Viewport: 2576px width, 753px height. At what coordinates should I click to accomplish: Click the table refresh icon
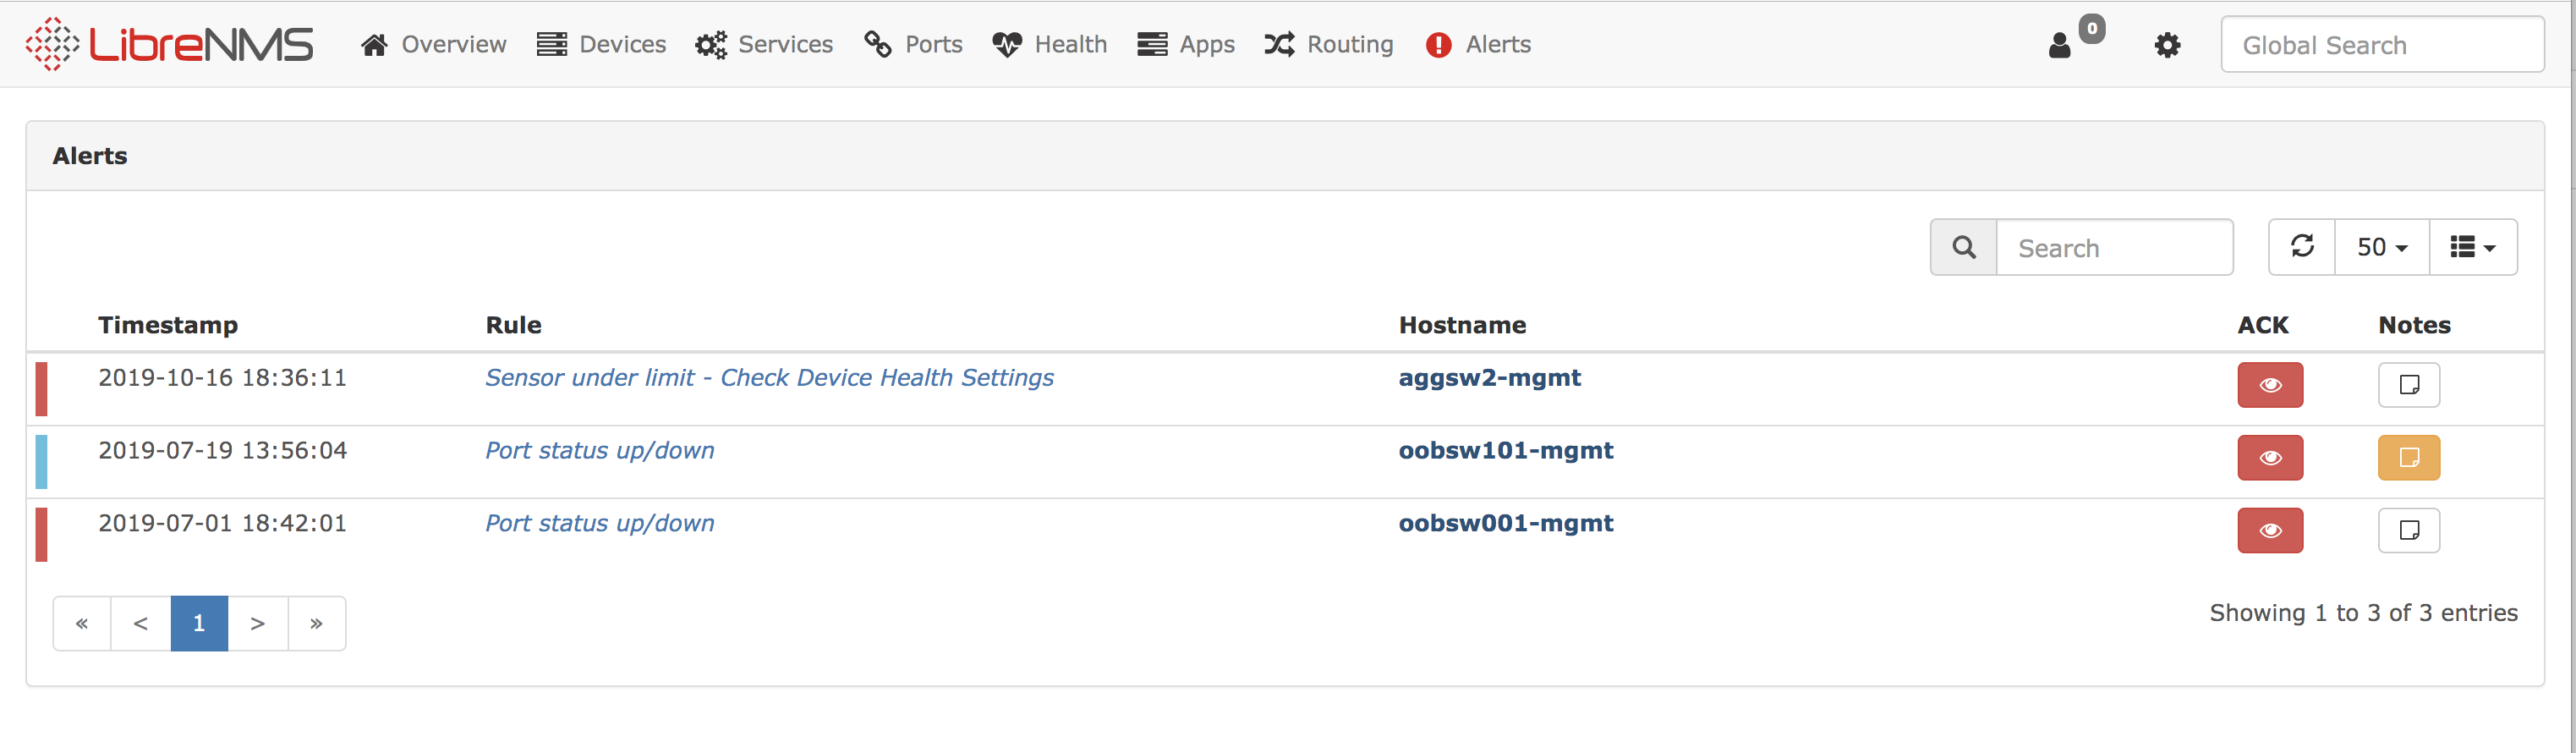point(2302,247)
